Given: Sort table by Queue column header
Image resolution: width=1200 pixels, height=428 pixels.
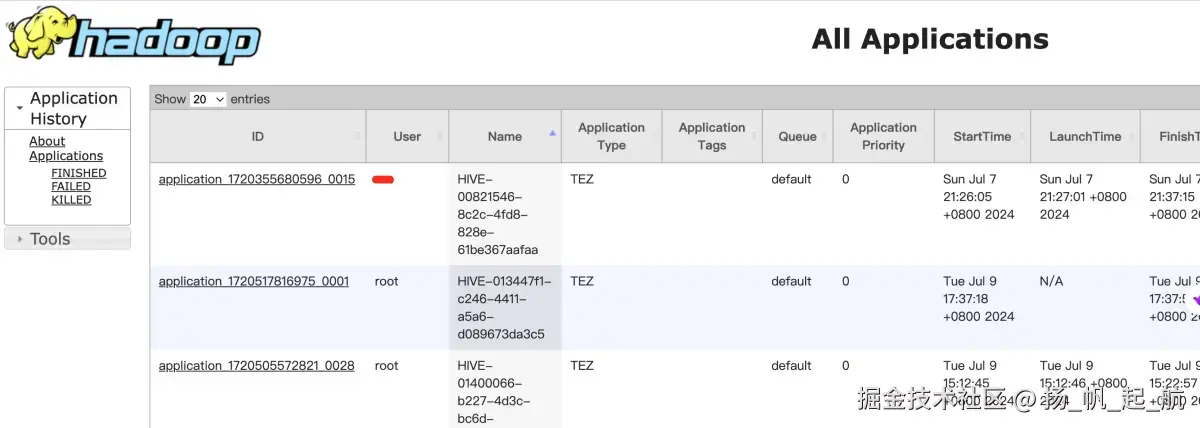Looking at the screenshot, I should [x=797, y=136].
